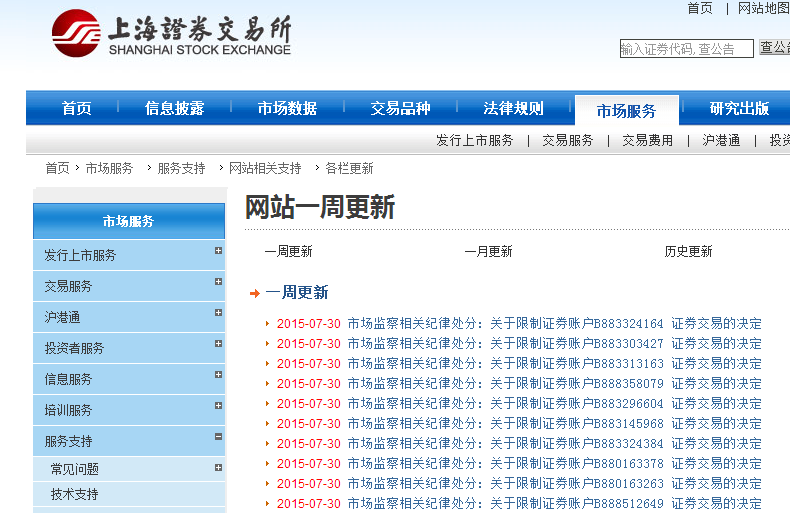The image size is (790, 513).
Task: Expand the 培训服务 sidebar plus icon
Action: (218, 406)
